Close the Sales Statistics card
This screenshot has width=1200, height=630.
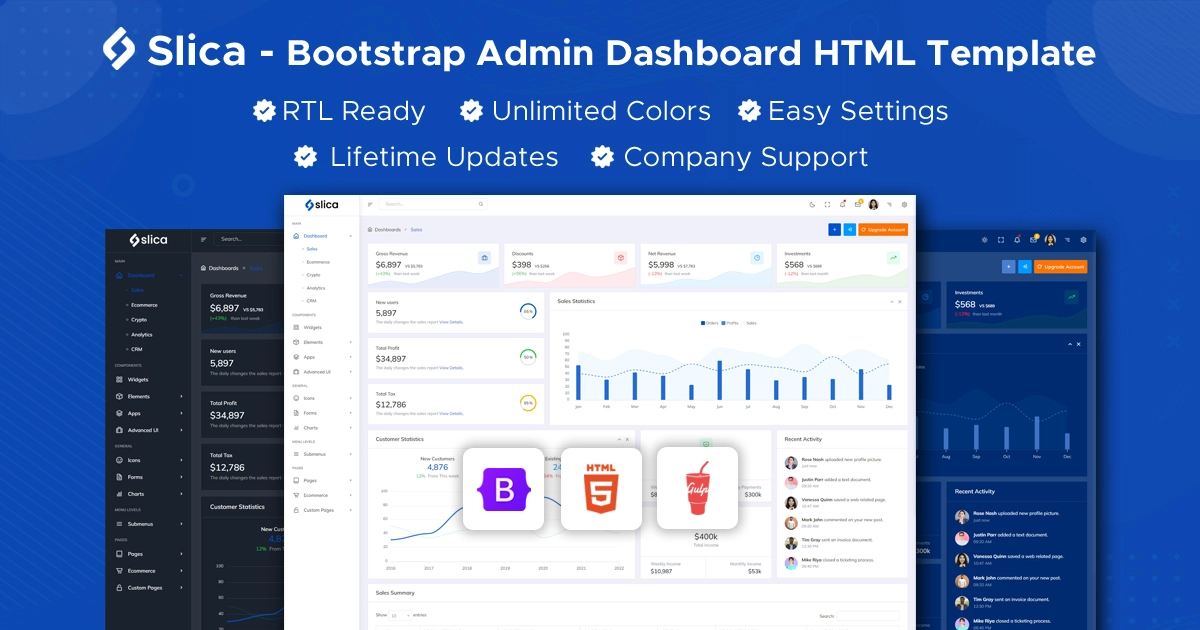[x=899, y=301]
